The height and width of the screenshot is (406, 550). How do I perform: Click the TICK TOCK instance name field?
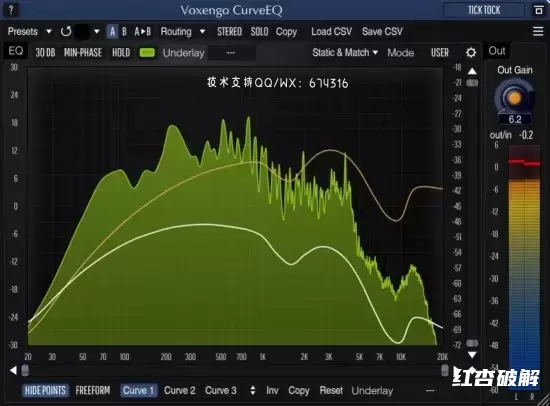(x=484, y=10)
